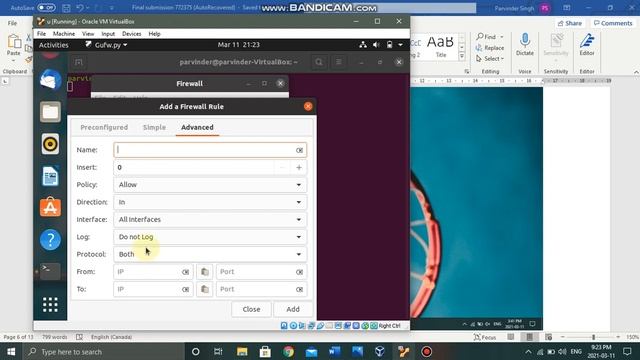Screen dimensions: 640x360
Task: Open the Word File tab
Action: 13,23
